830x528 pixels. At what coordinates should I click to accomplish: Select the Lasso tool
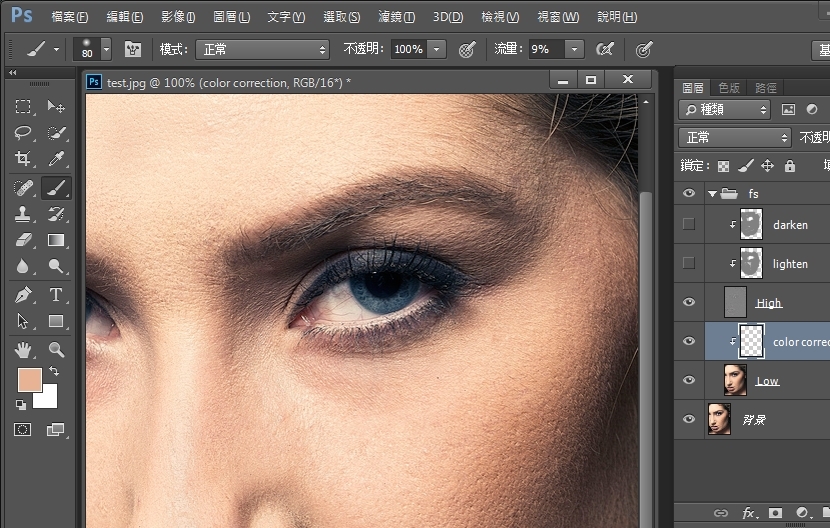coord(23,132)
